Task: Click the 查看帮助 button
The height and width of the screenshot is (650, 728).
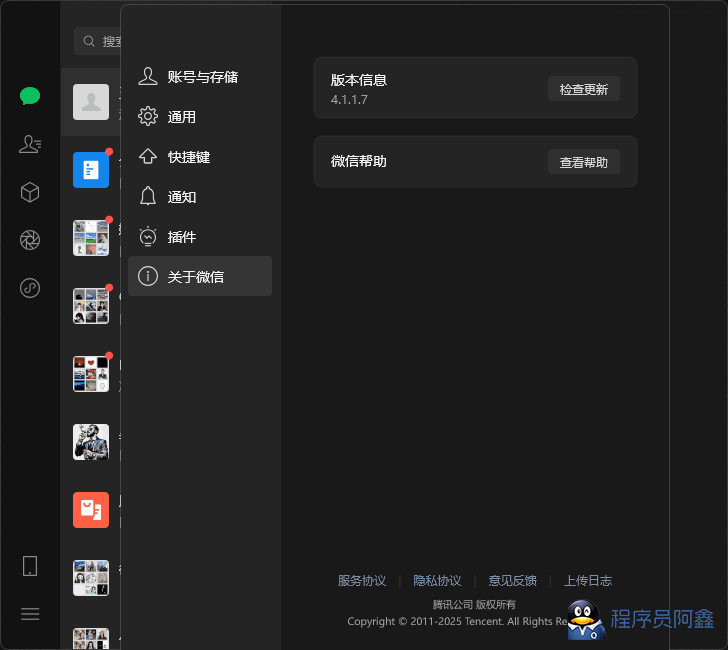Action: (584, 162)
